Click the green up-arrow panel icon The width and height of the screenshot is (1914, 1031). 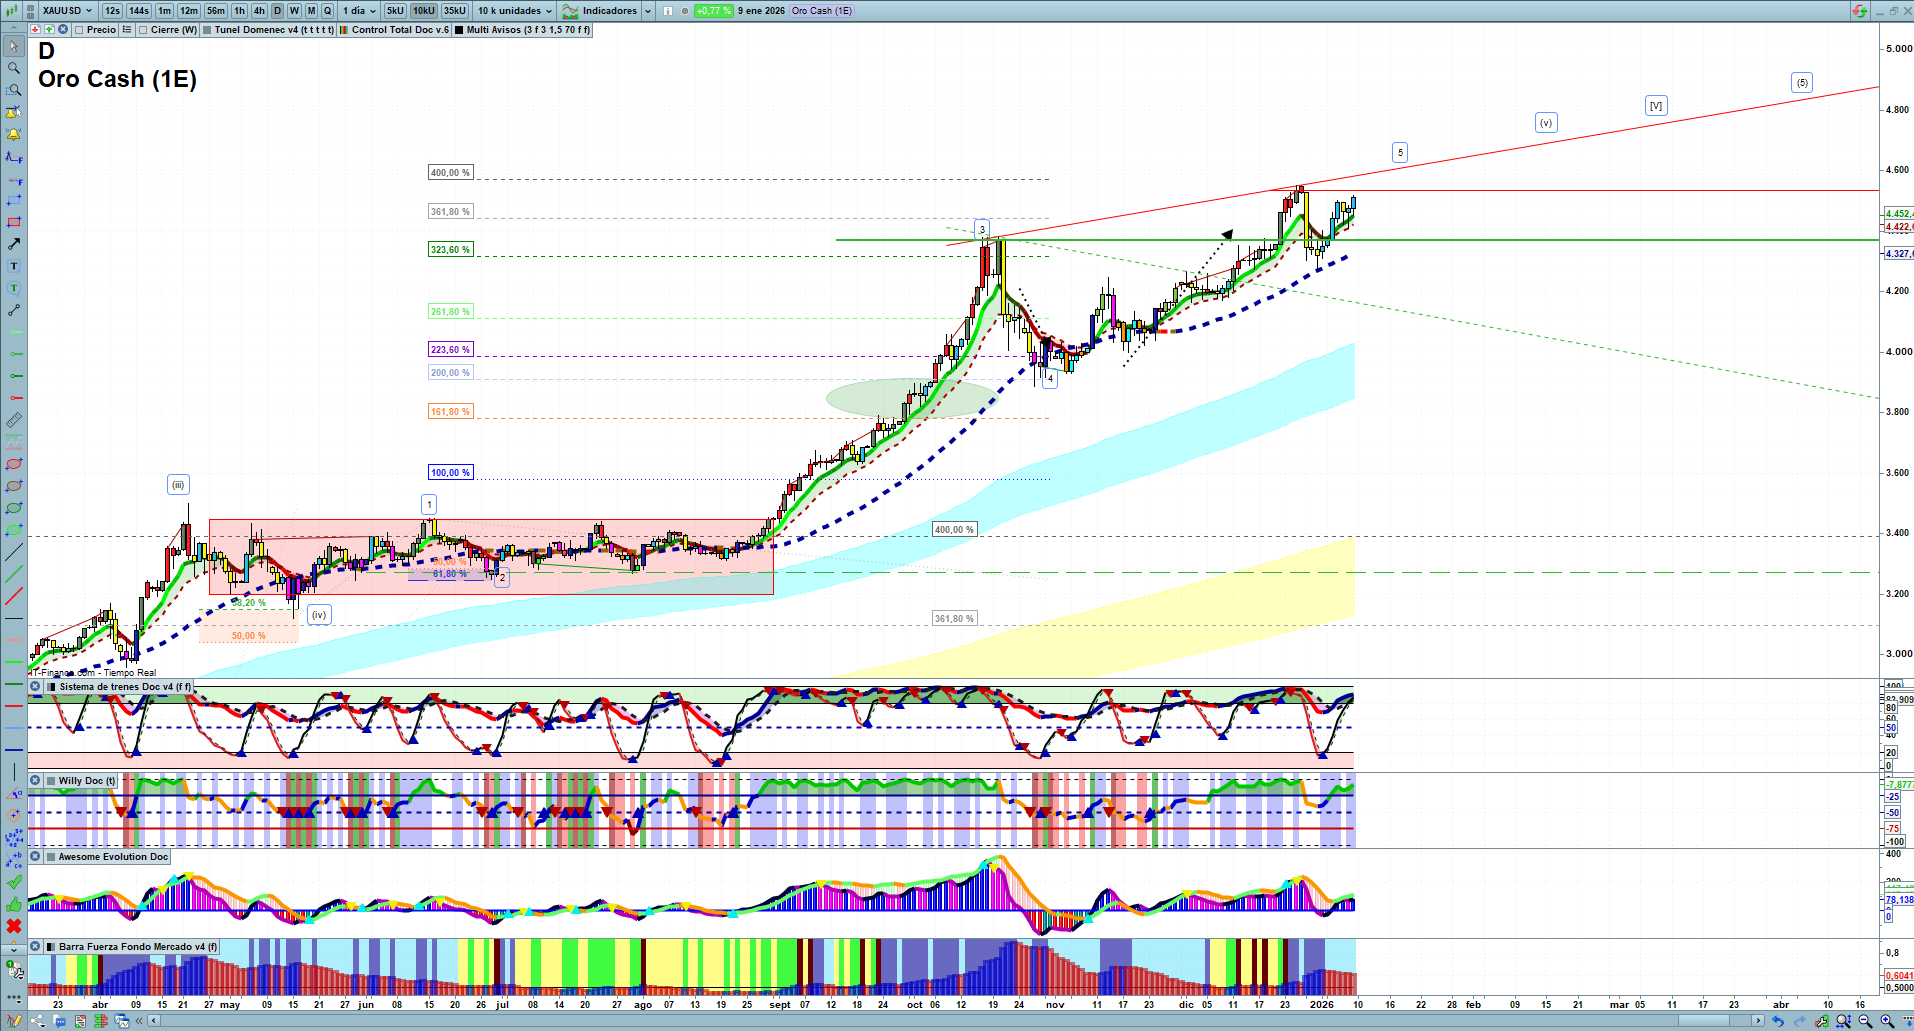[x=48, y=30]
